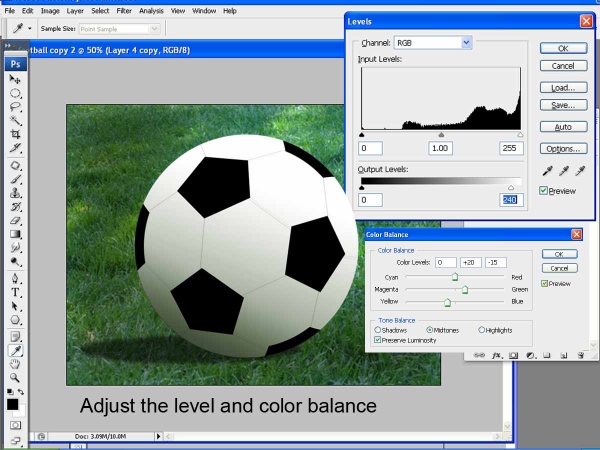The image size is (600, 450).
Task: Select the Eyedropper tool in toolbox
Action: [15, 351]
